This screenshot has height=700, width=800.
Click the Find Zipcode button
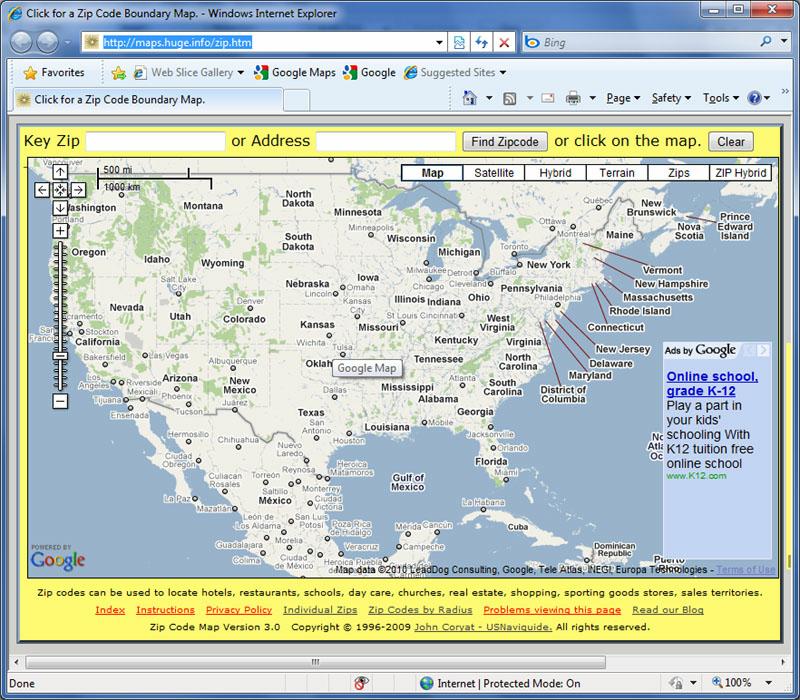505,141
